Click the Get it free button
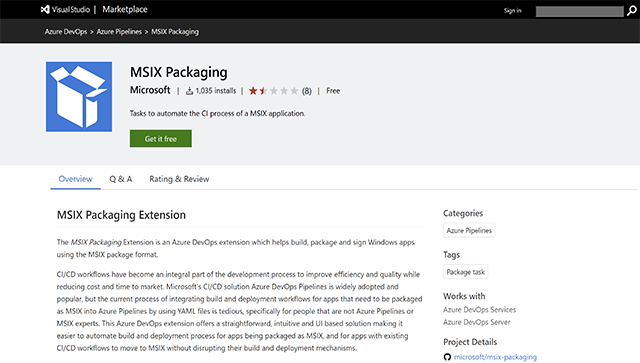Viewport: 640px width, 363px height. [x=161, y=139]
